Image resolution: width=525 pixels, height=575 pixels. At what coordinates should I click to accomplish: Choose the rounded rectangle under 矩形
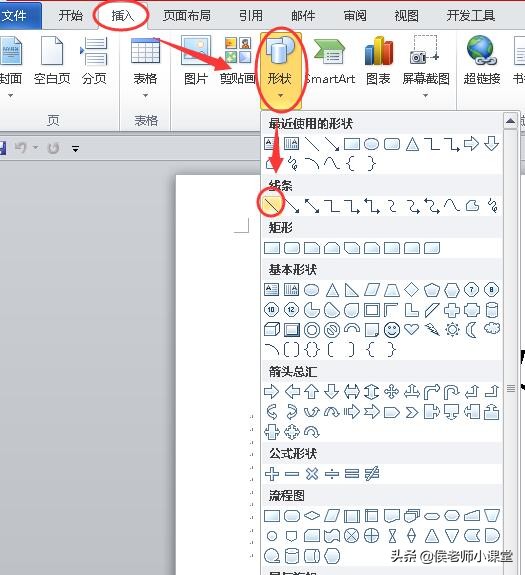[292, 248]
